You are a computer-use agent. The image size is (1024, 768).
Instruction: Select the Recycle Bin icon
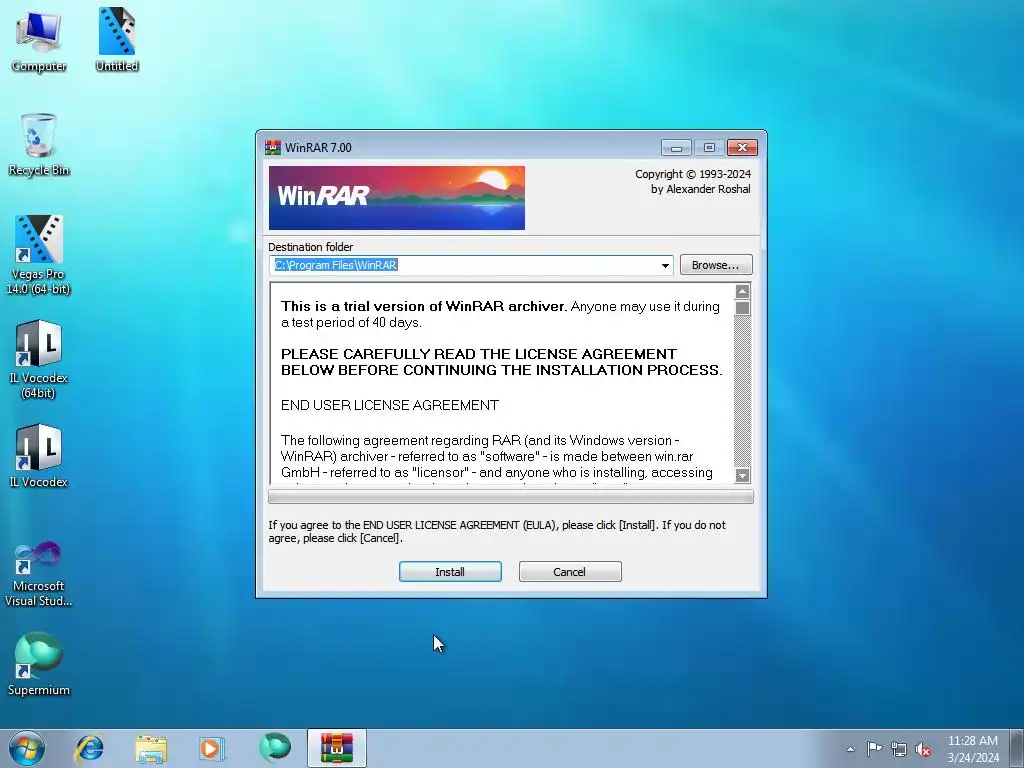(x=39, y=145)
